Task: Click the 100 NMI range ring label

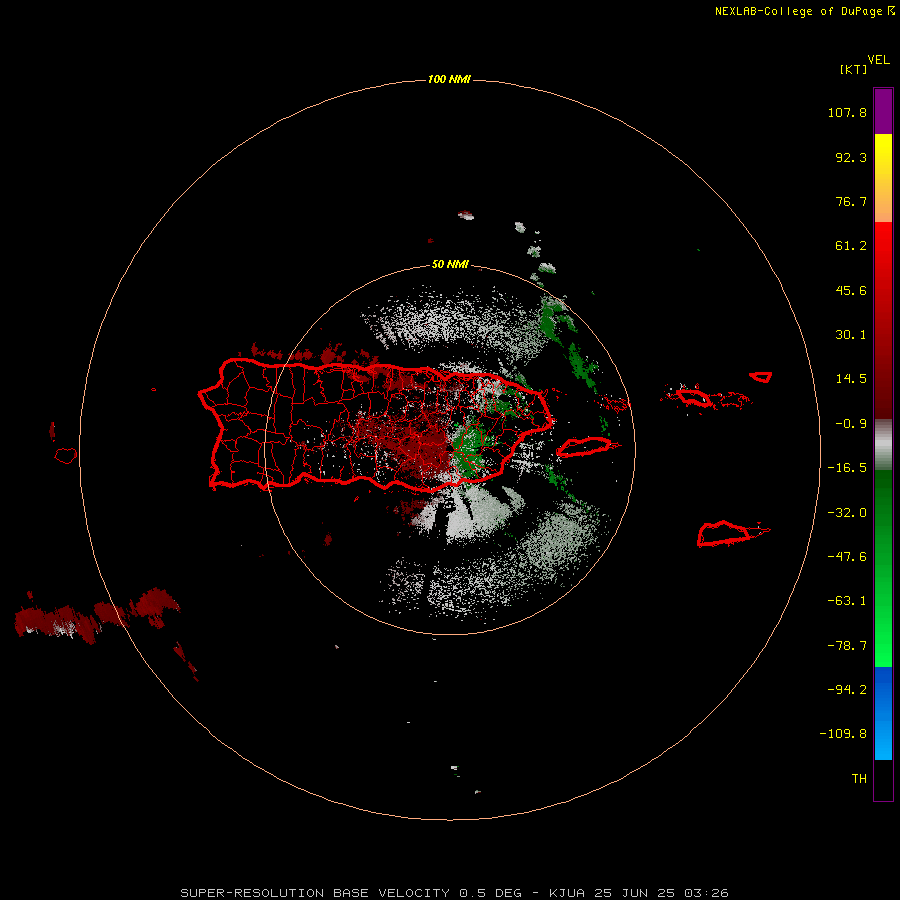Action: coord(449,79)
